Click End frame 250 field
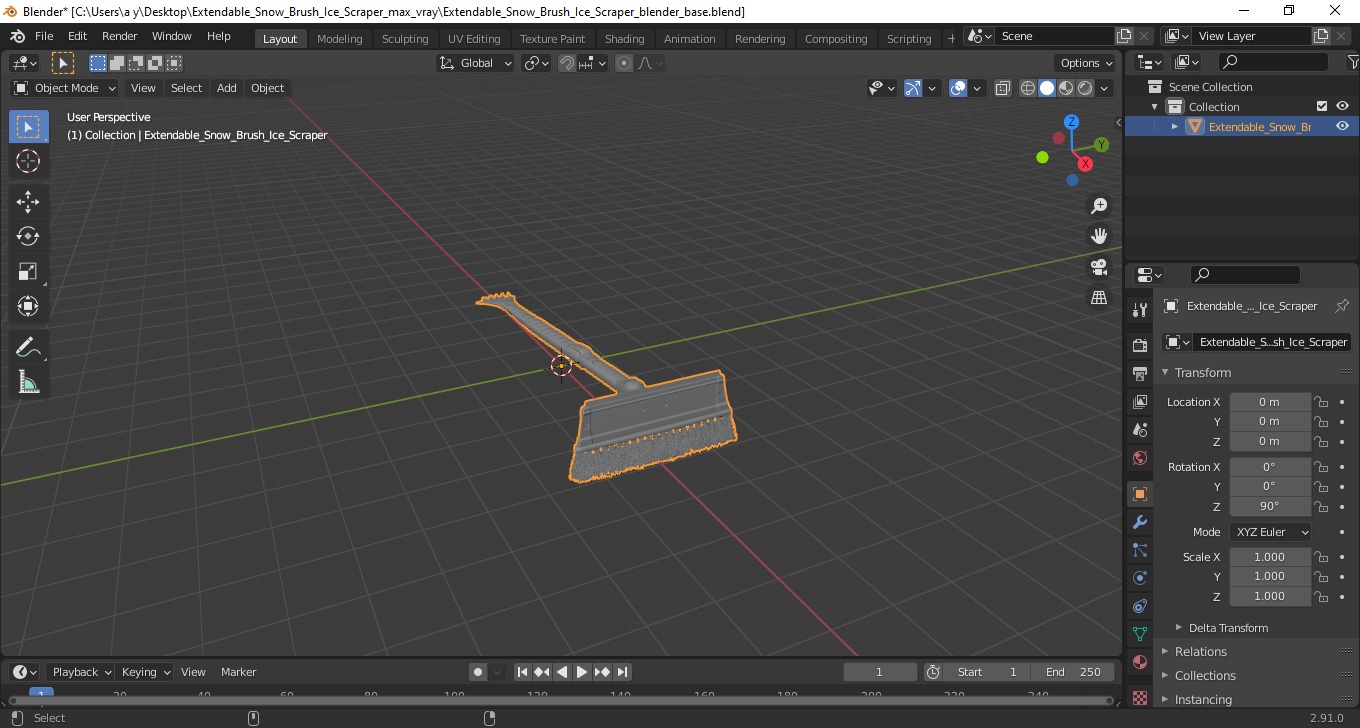Screen dimensions: 1360x728 1075,672
